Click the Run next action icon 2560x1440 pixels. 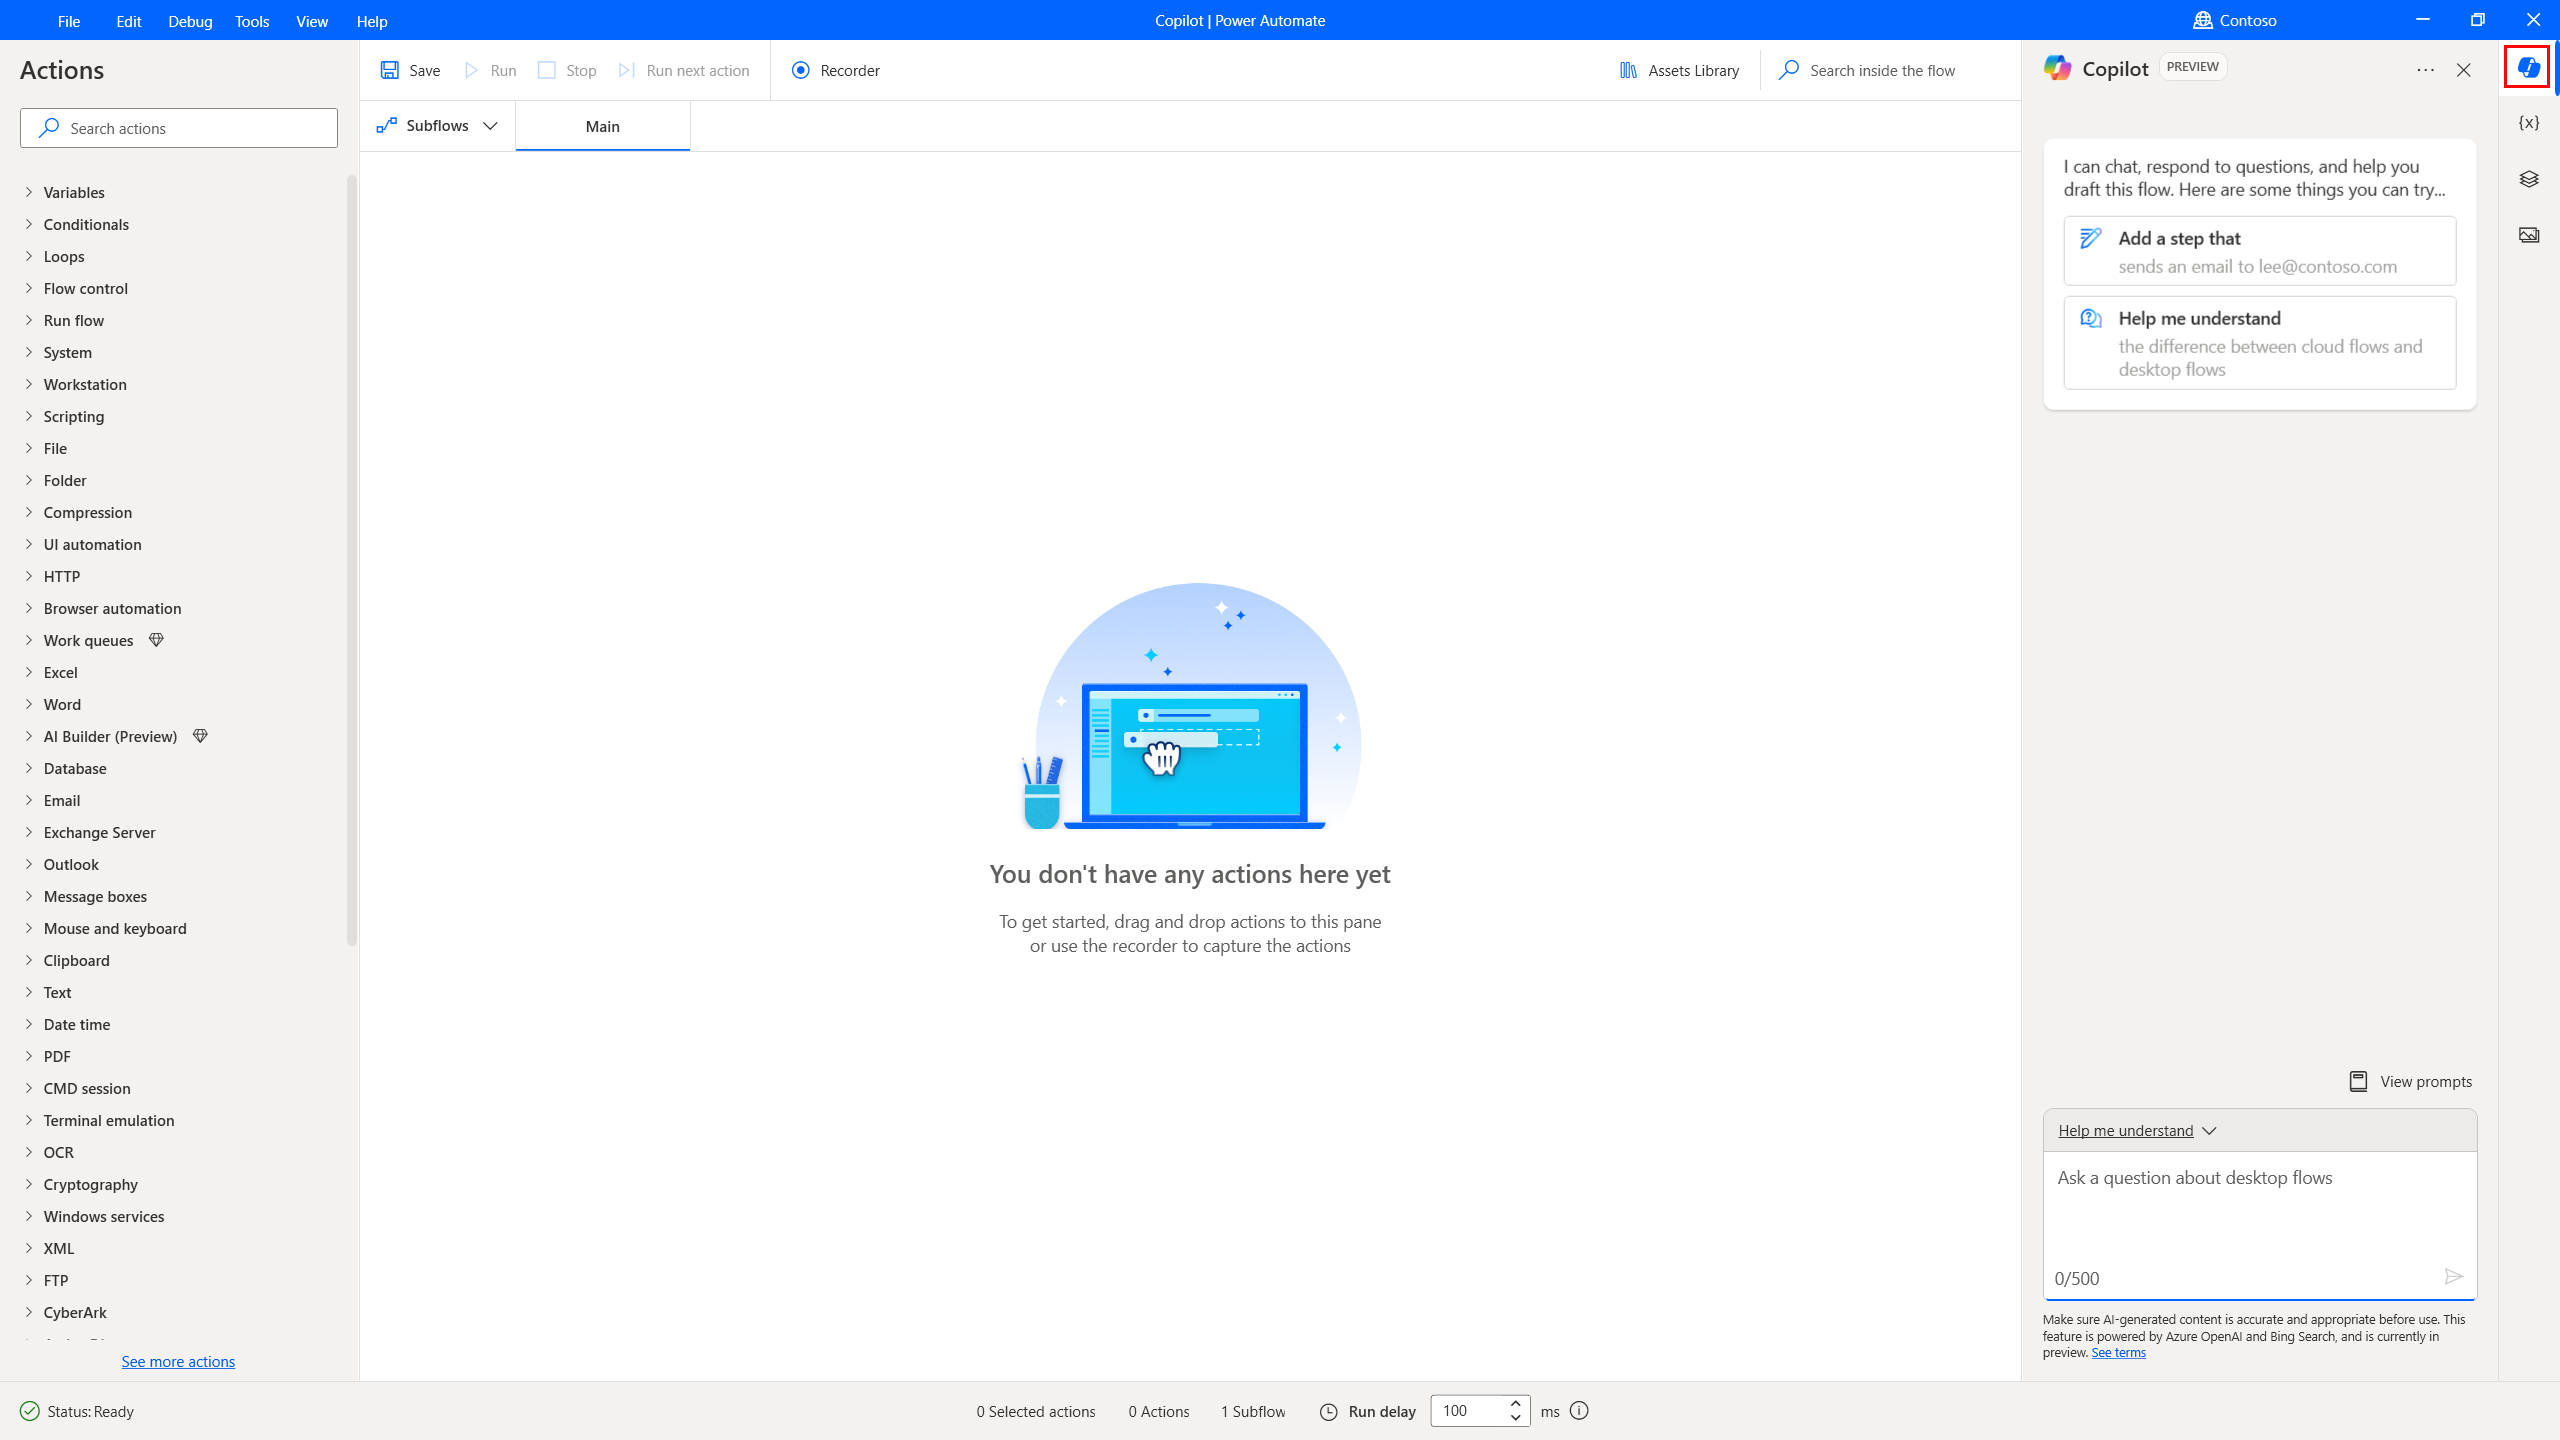(x=626, y=70)
